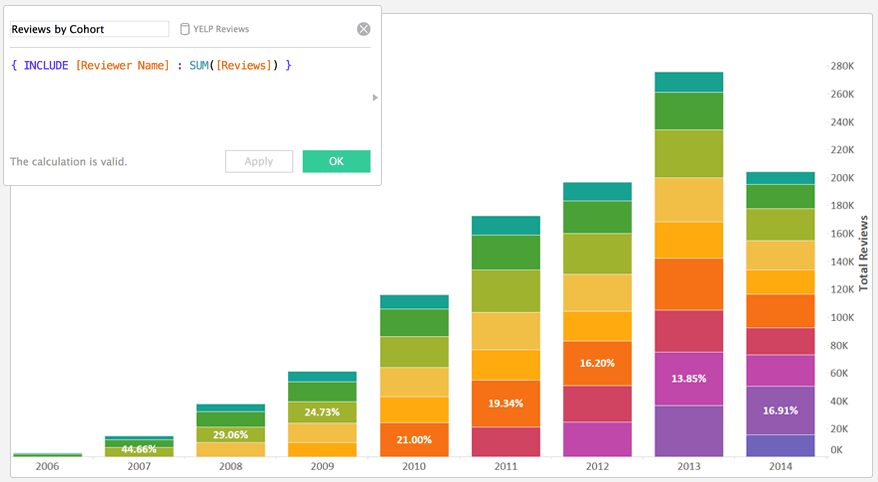The image size is (878, 482).
Task: Select the 16.20% segment in 2012
Action: click(x=597, y=363)
